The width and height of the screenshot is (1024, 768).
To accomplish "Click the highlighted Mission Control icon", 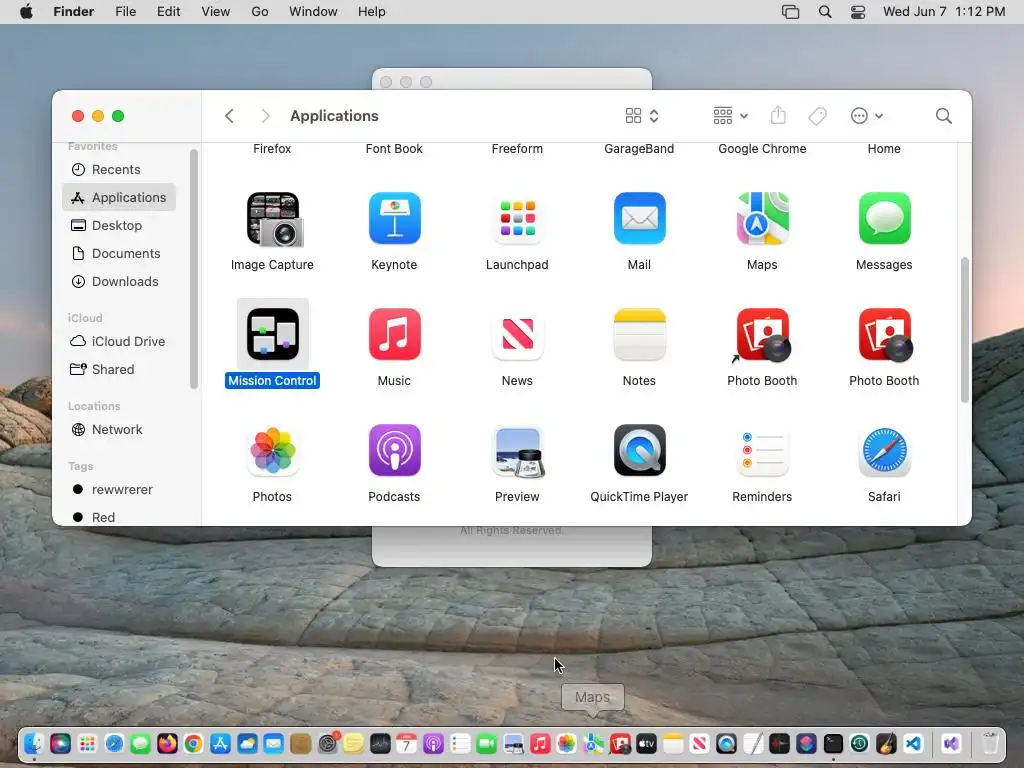I will tap(273, 334).
